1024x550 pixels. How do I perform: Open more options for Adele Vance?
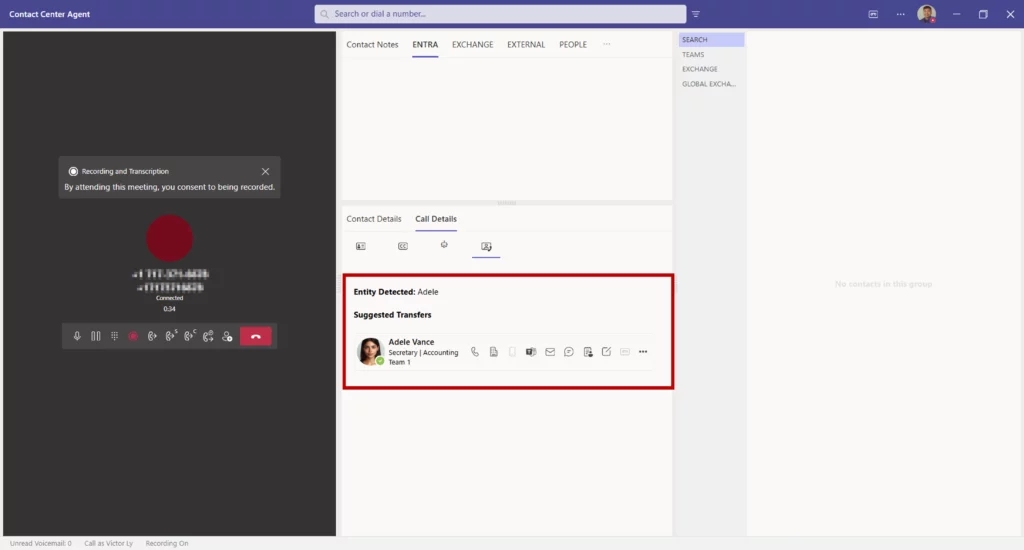[643, 352]
